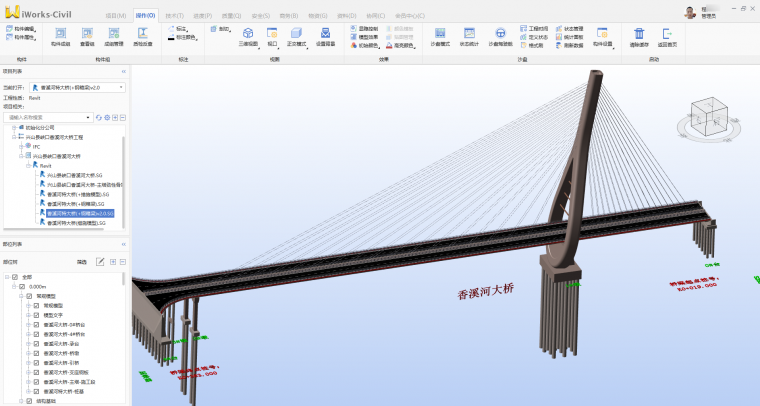Open the 进度(P) ribbon tab

(202, 17)
